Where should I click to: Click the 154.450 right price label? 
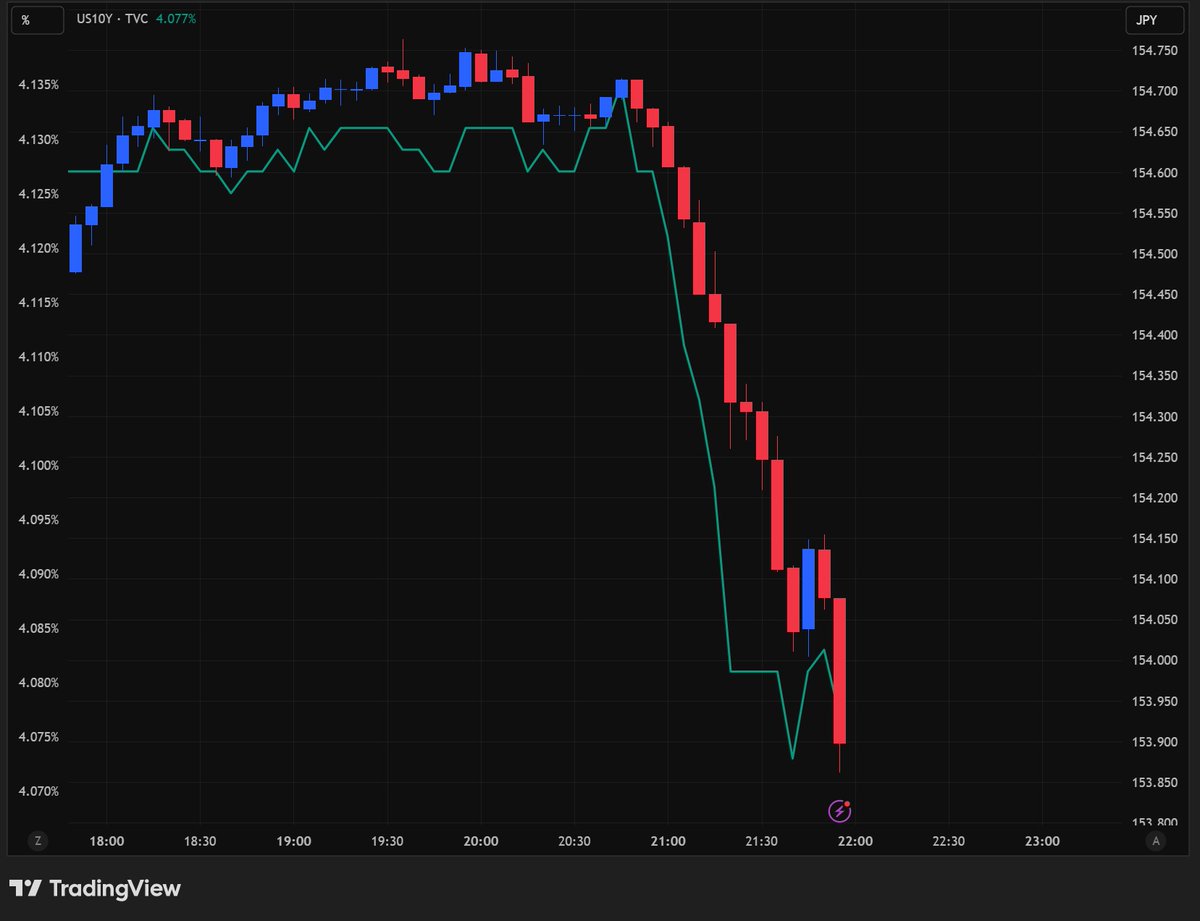[1154, 295]
